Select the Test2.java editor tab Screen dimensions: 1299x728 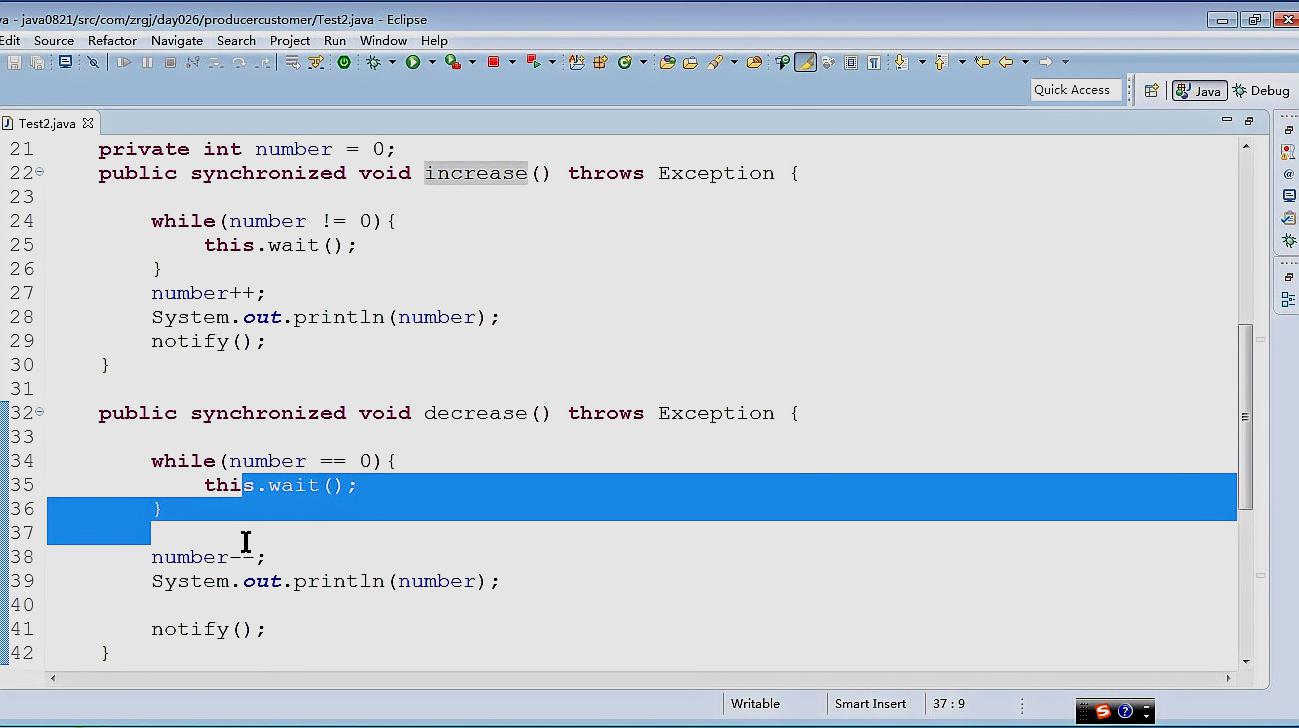(x=47, y=123)
